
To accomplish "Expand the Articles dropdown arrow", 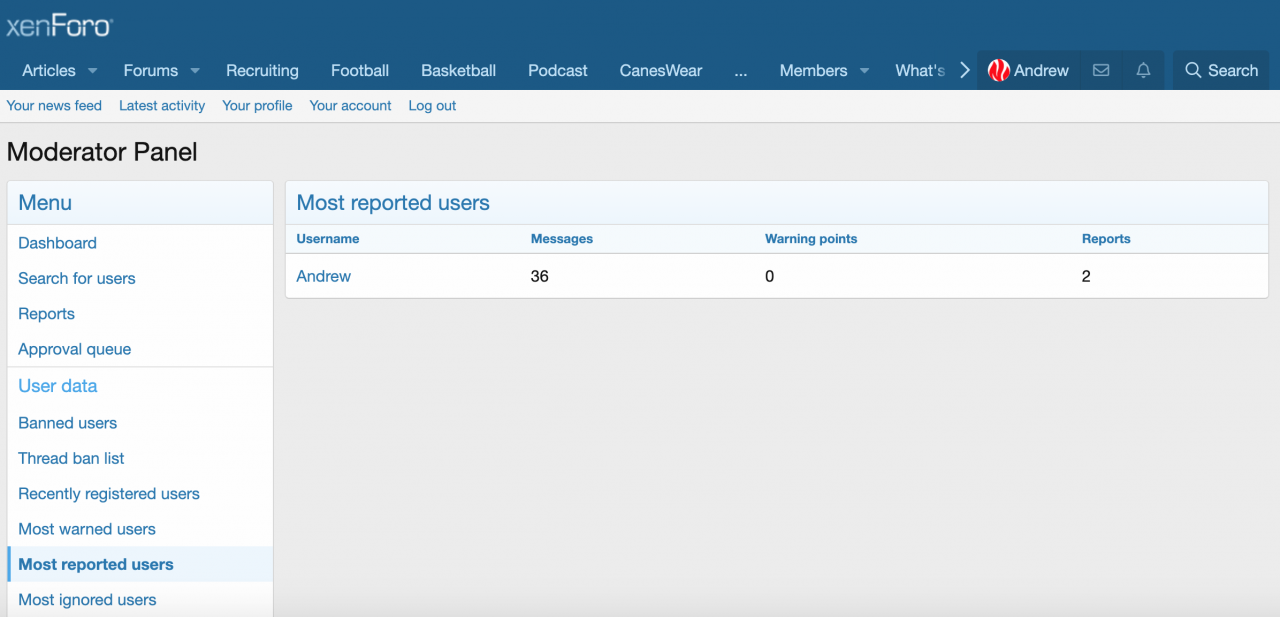I will 93,71.
